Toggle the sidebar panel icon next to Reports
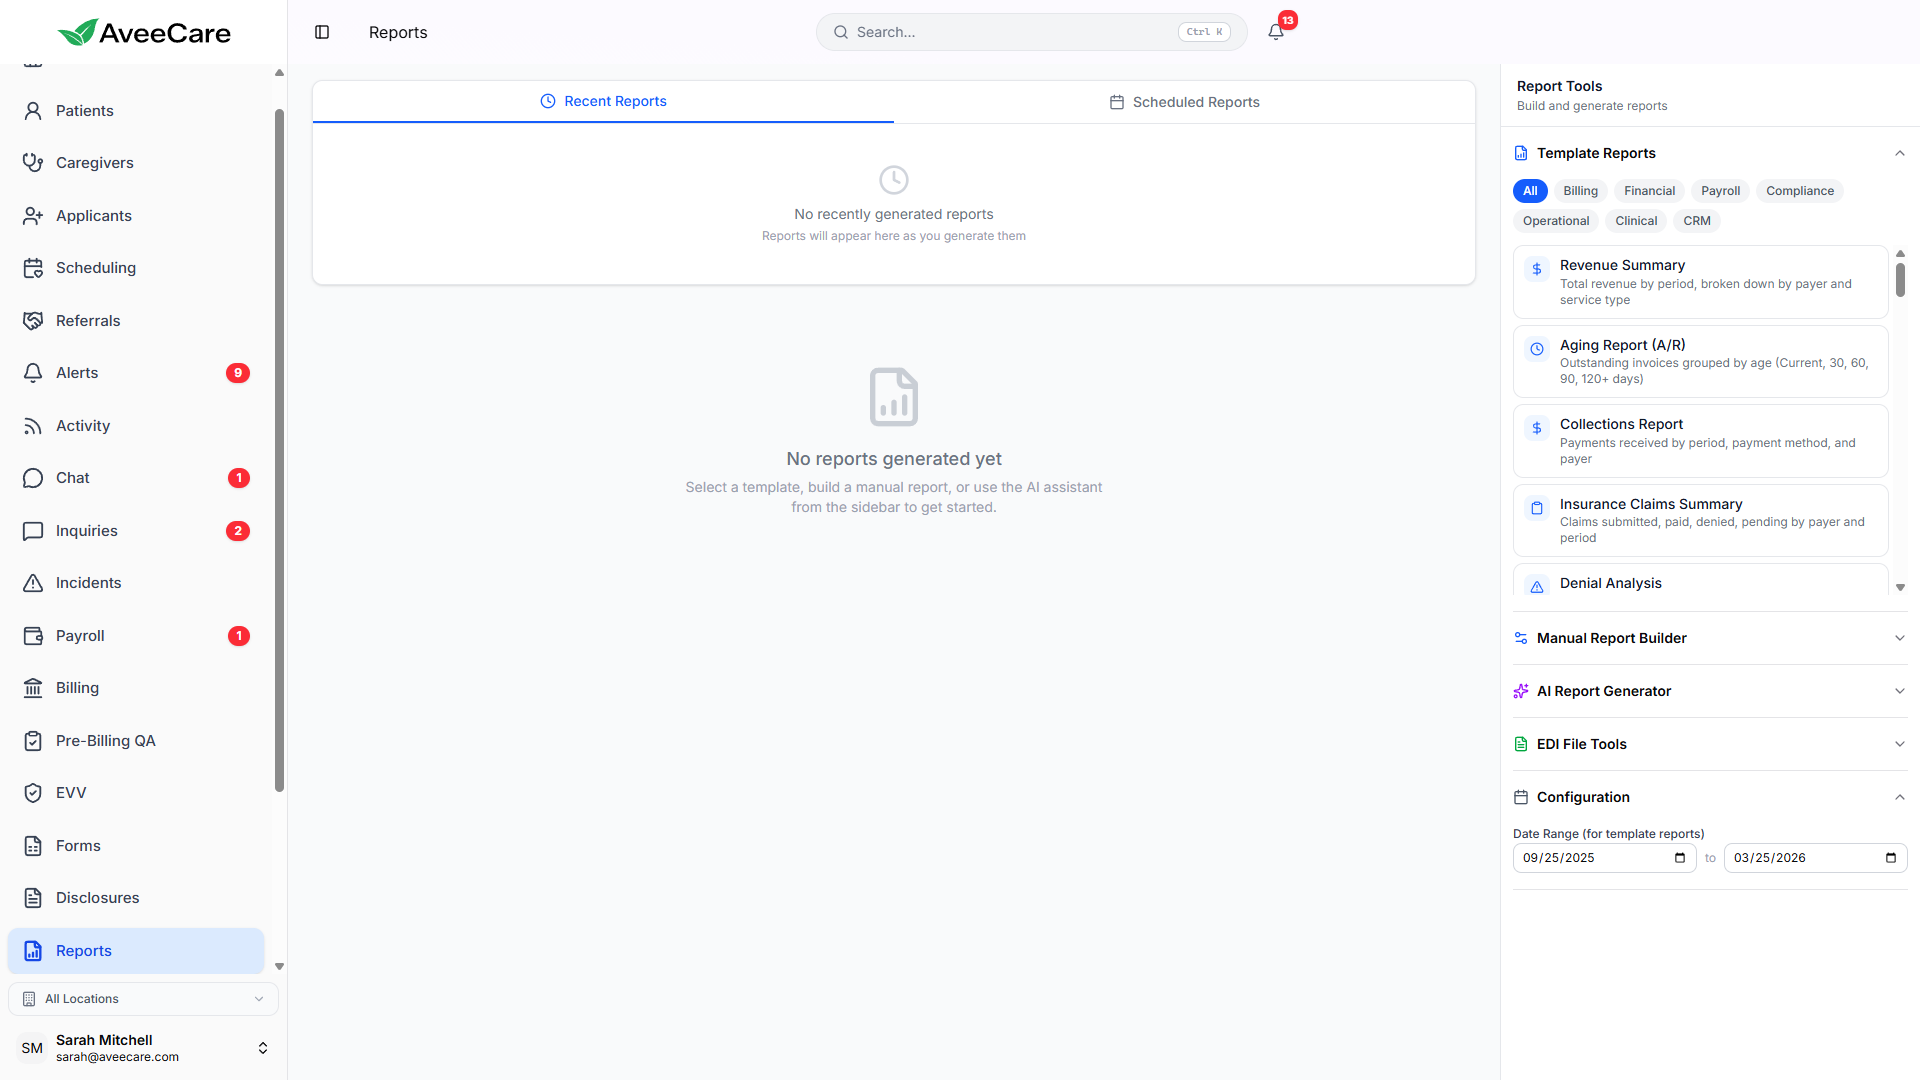1920x1080 pixels. pyautogui.click(x=322, y=32)
